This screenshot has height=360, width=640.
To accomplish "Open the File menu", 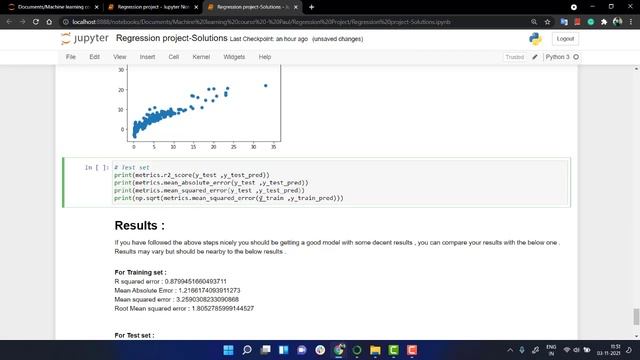I will (71, 57).
